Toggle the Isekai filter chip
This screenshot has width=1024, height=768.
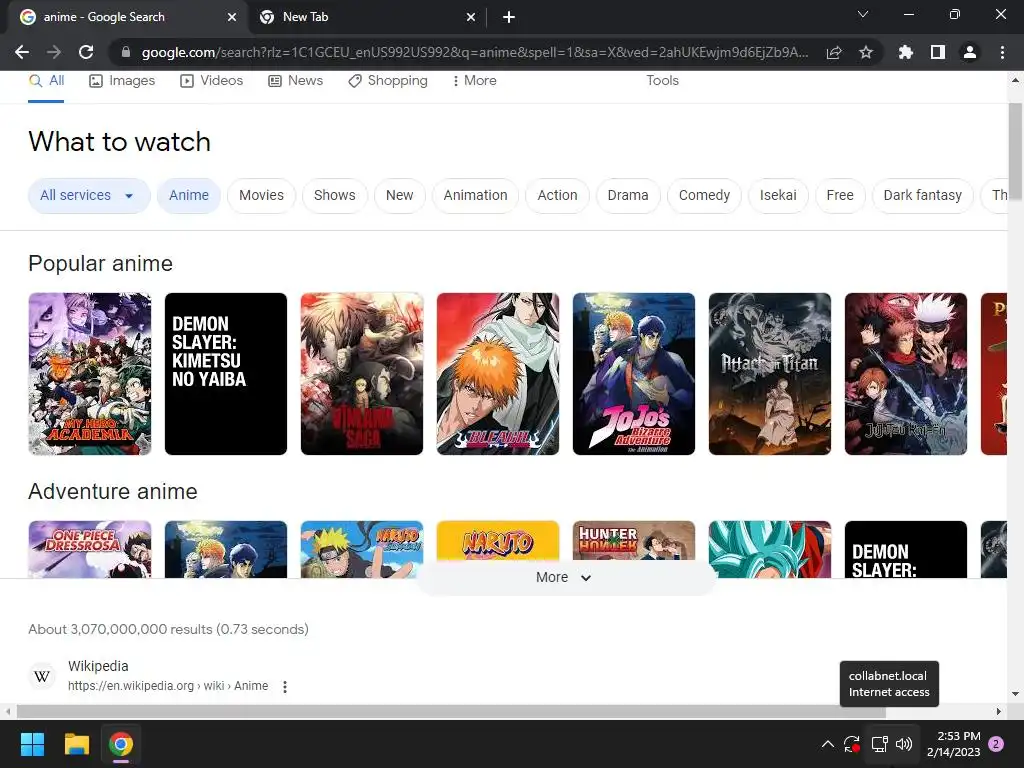(778, 195)
